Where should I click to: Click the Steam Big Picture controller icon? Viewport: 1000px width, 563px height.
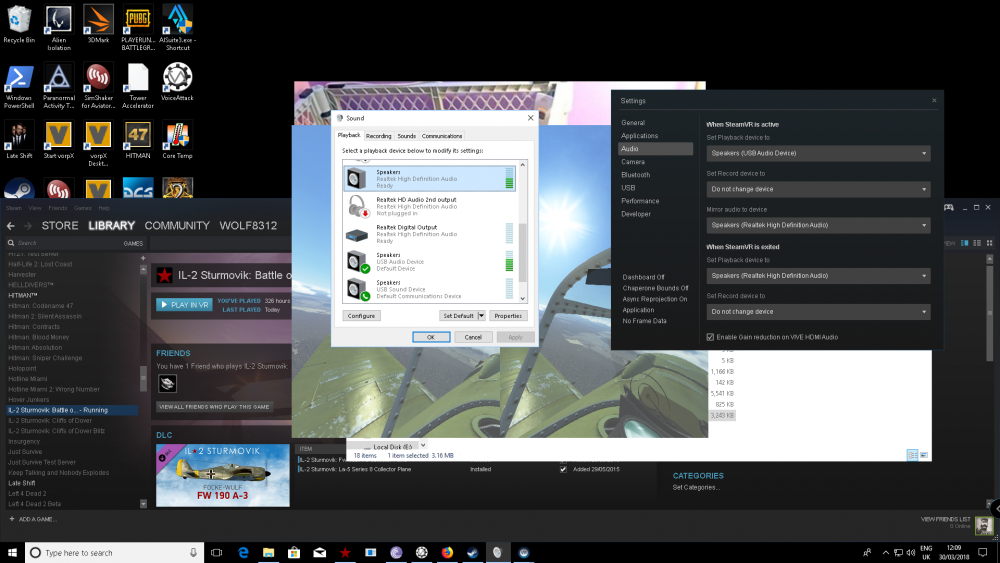(948, 207)
